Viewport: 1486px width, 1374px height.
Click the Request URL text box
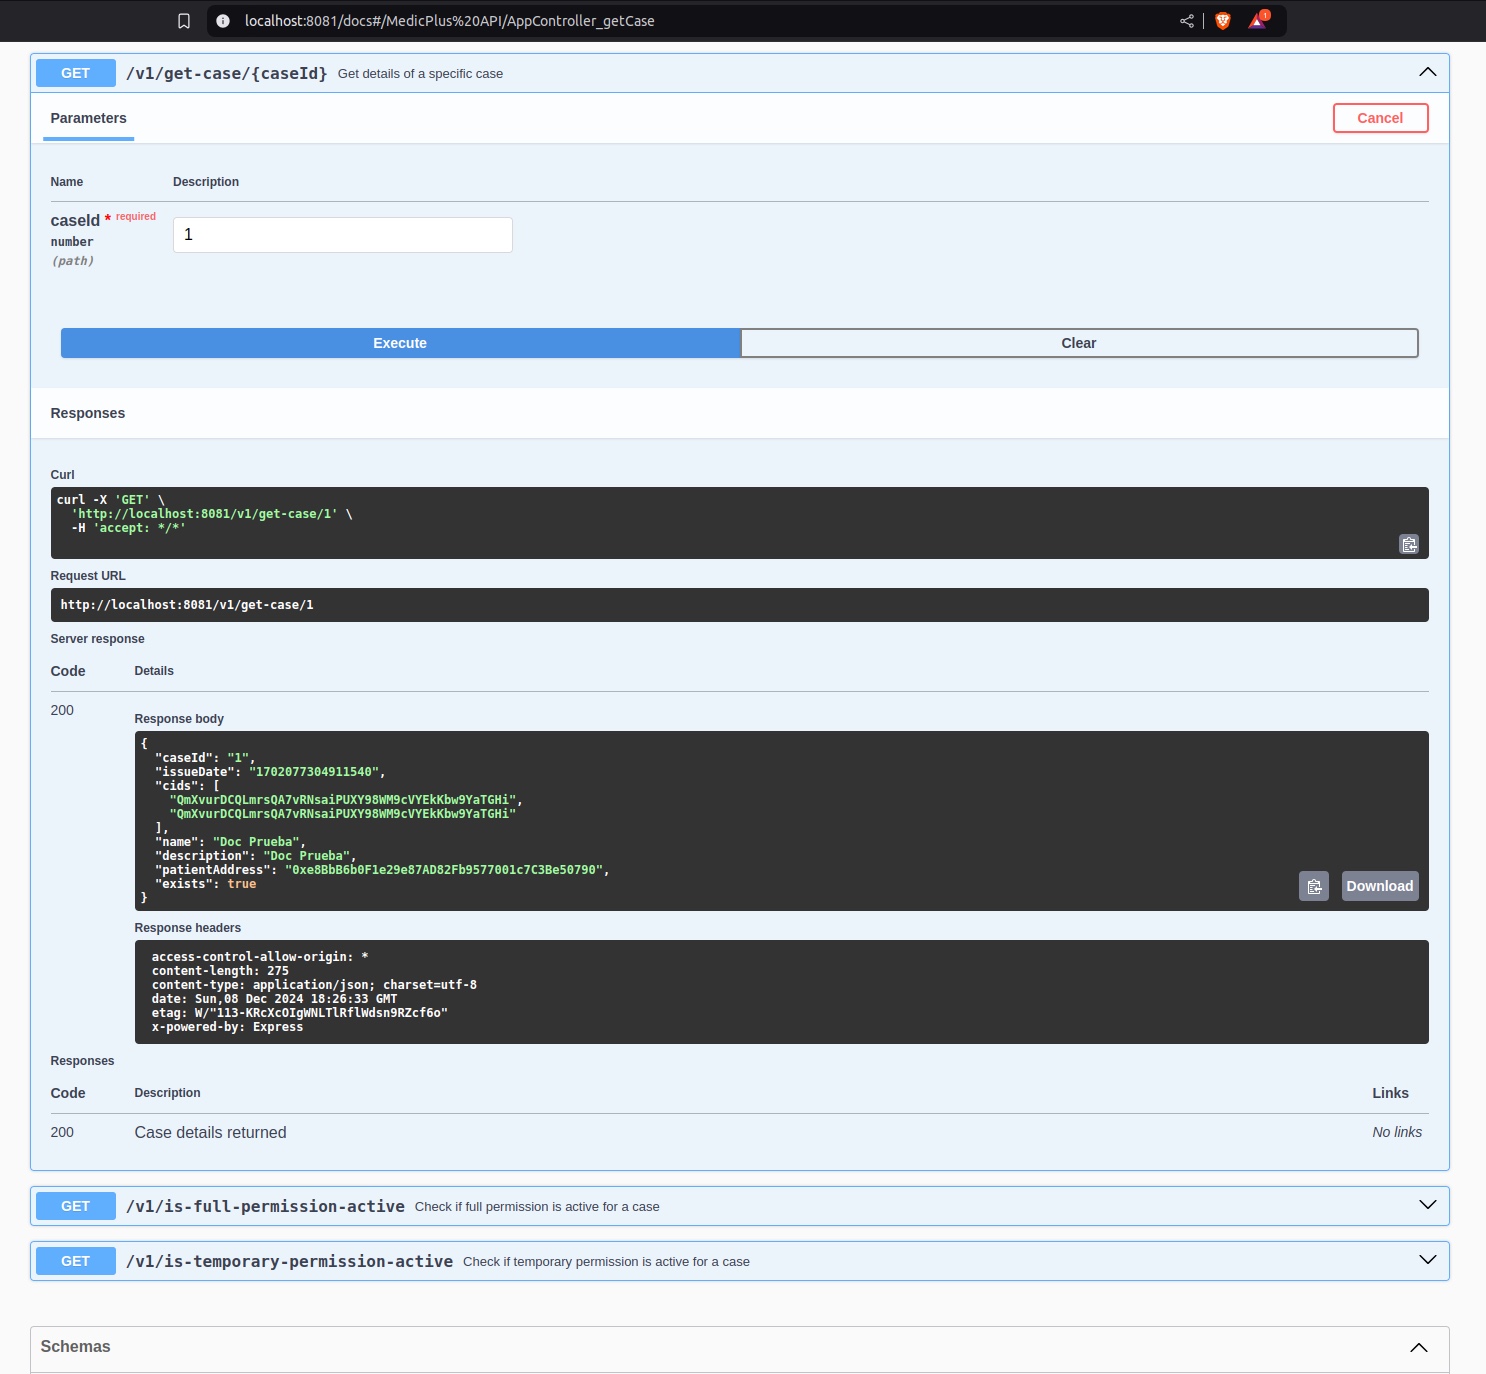click(740, 605)
